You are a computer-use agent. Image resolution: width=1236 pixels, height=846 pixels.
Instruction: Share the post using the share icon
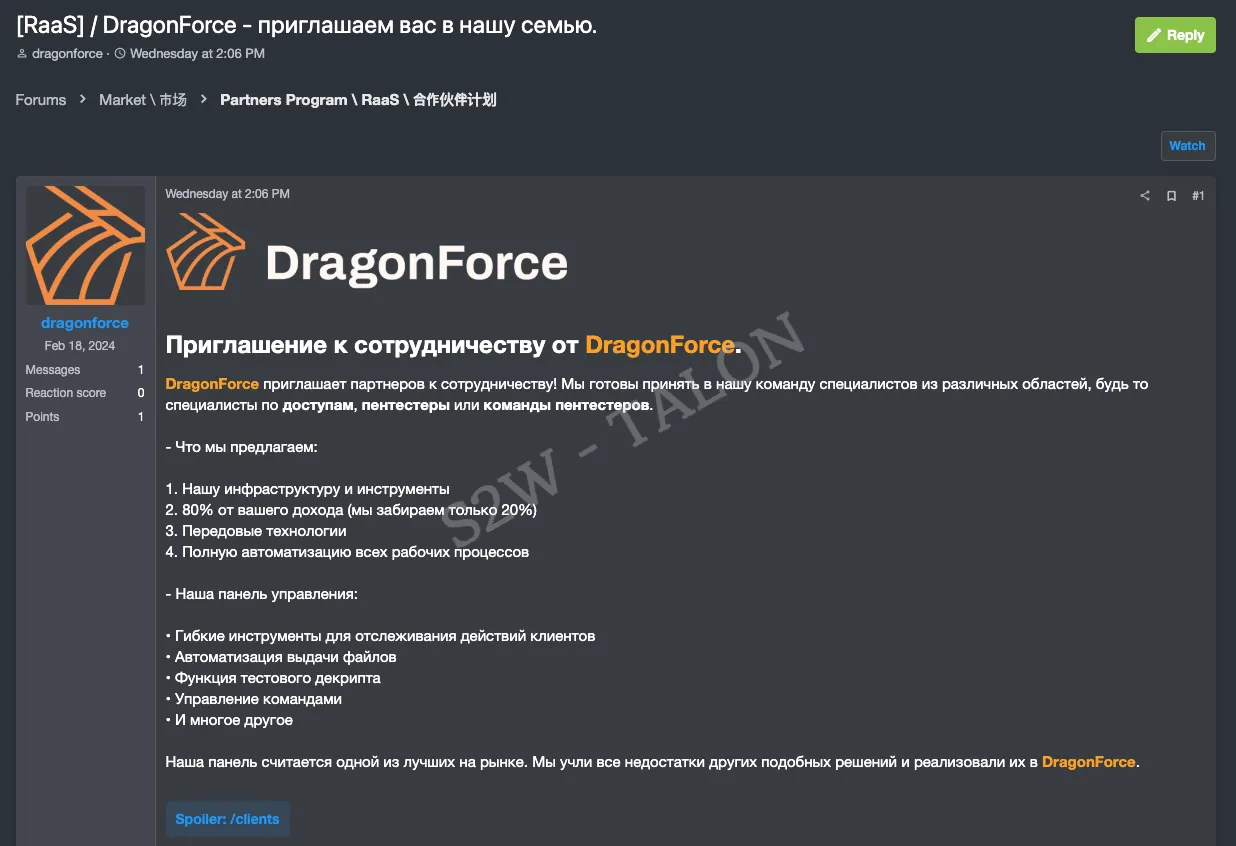[1144, 196]
